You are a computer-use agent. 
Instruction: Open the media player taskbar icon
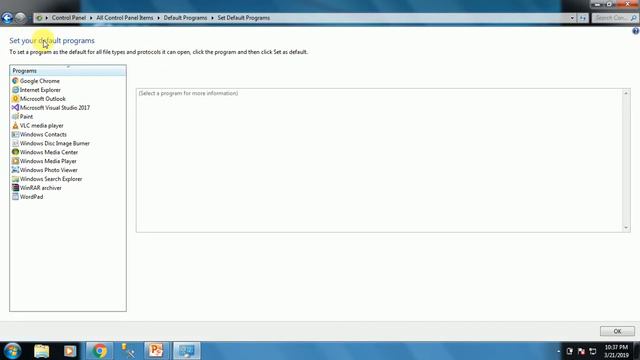tap(70, 351)
